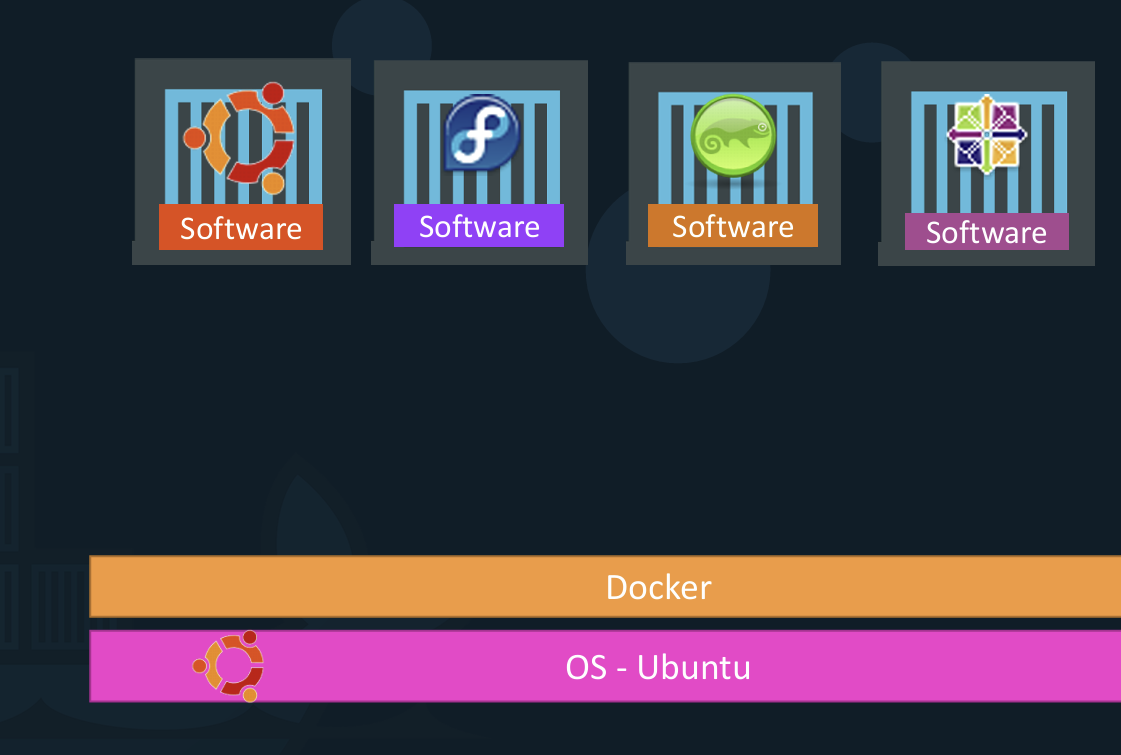The height and width of the screenshot is (755, 1121).
Task: Click the CentOS logo in the fourth container
Action: click(x=987, y=134)
